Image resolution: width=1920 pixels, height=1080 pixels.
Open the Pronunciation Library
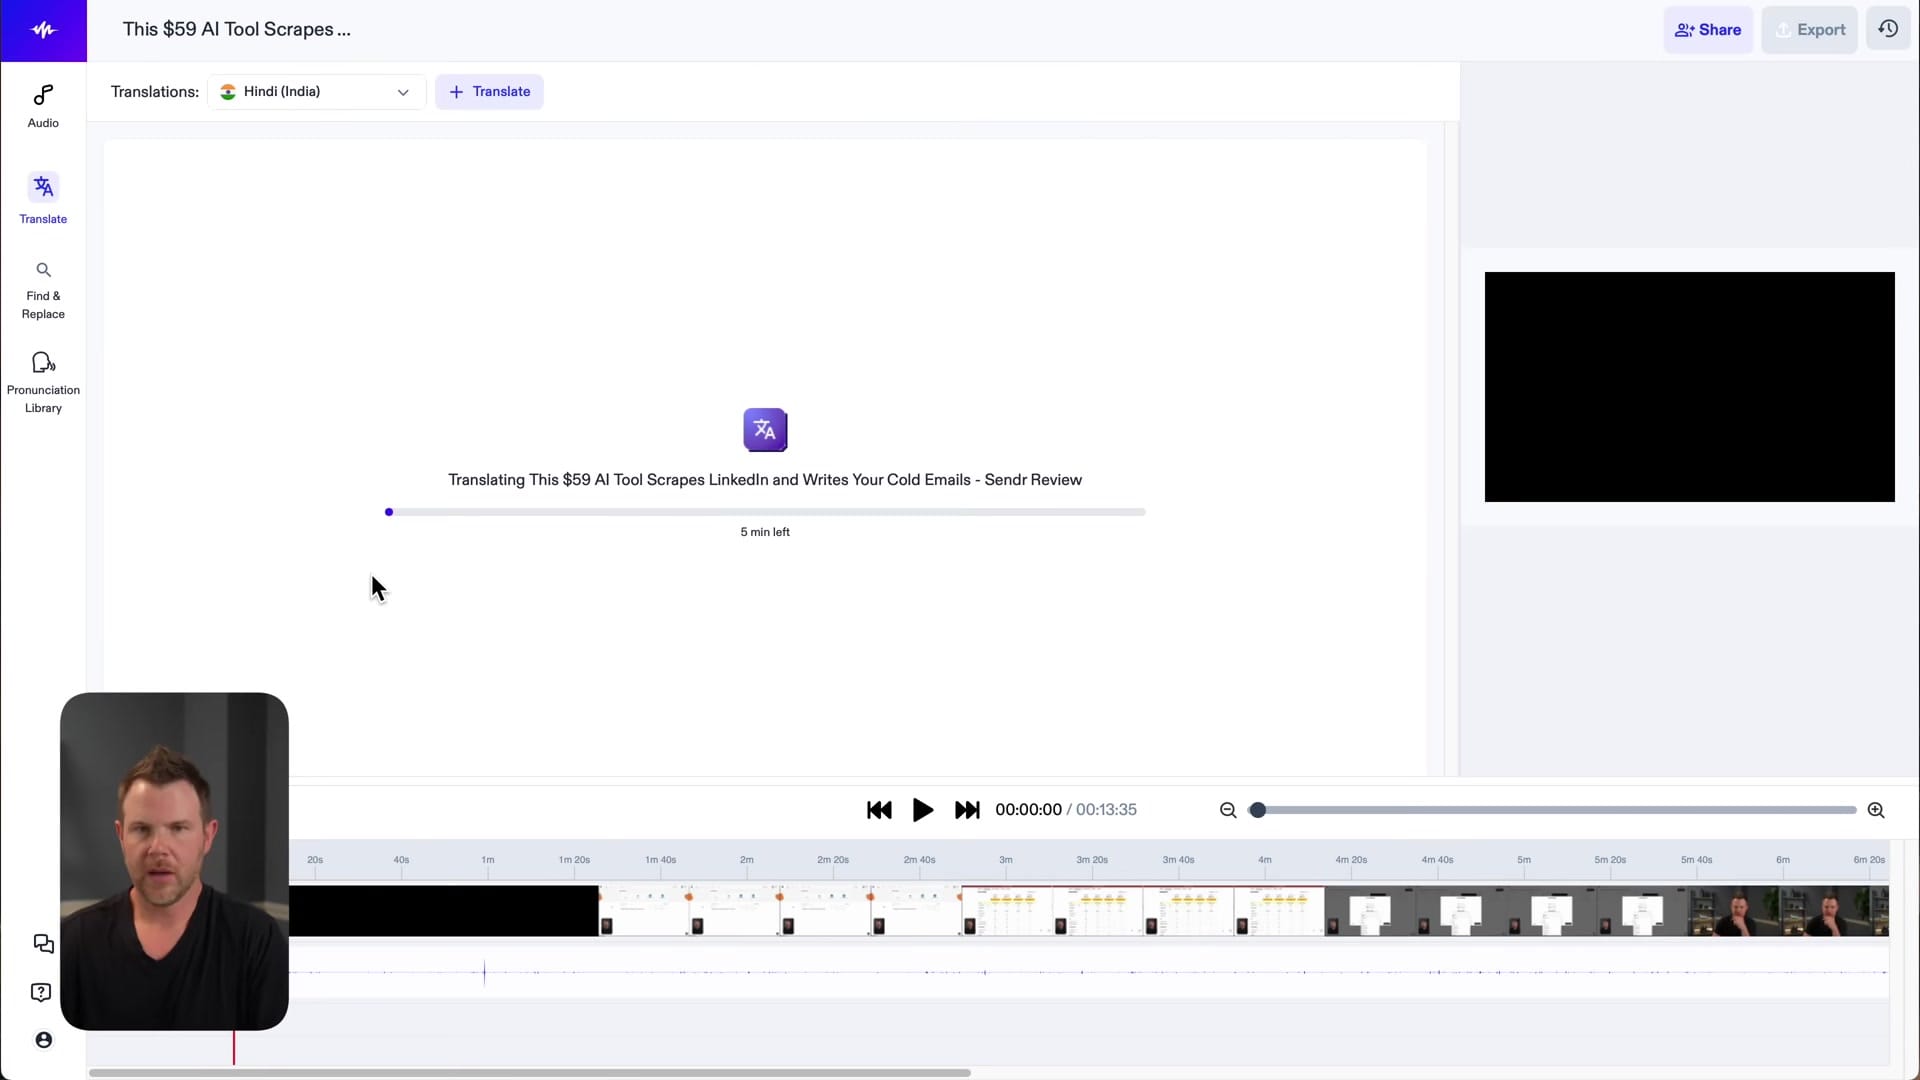(43, 382)
